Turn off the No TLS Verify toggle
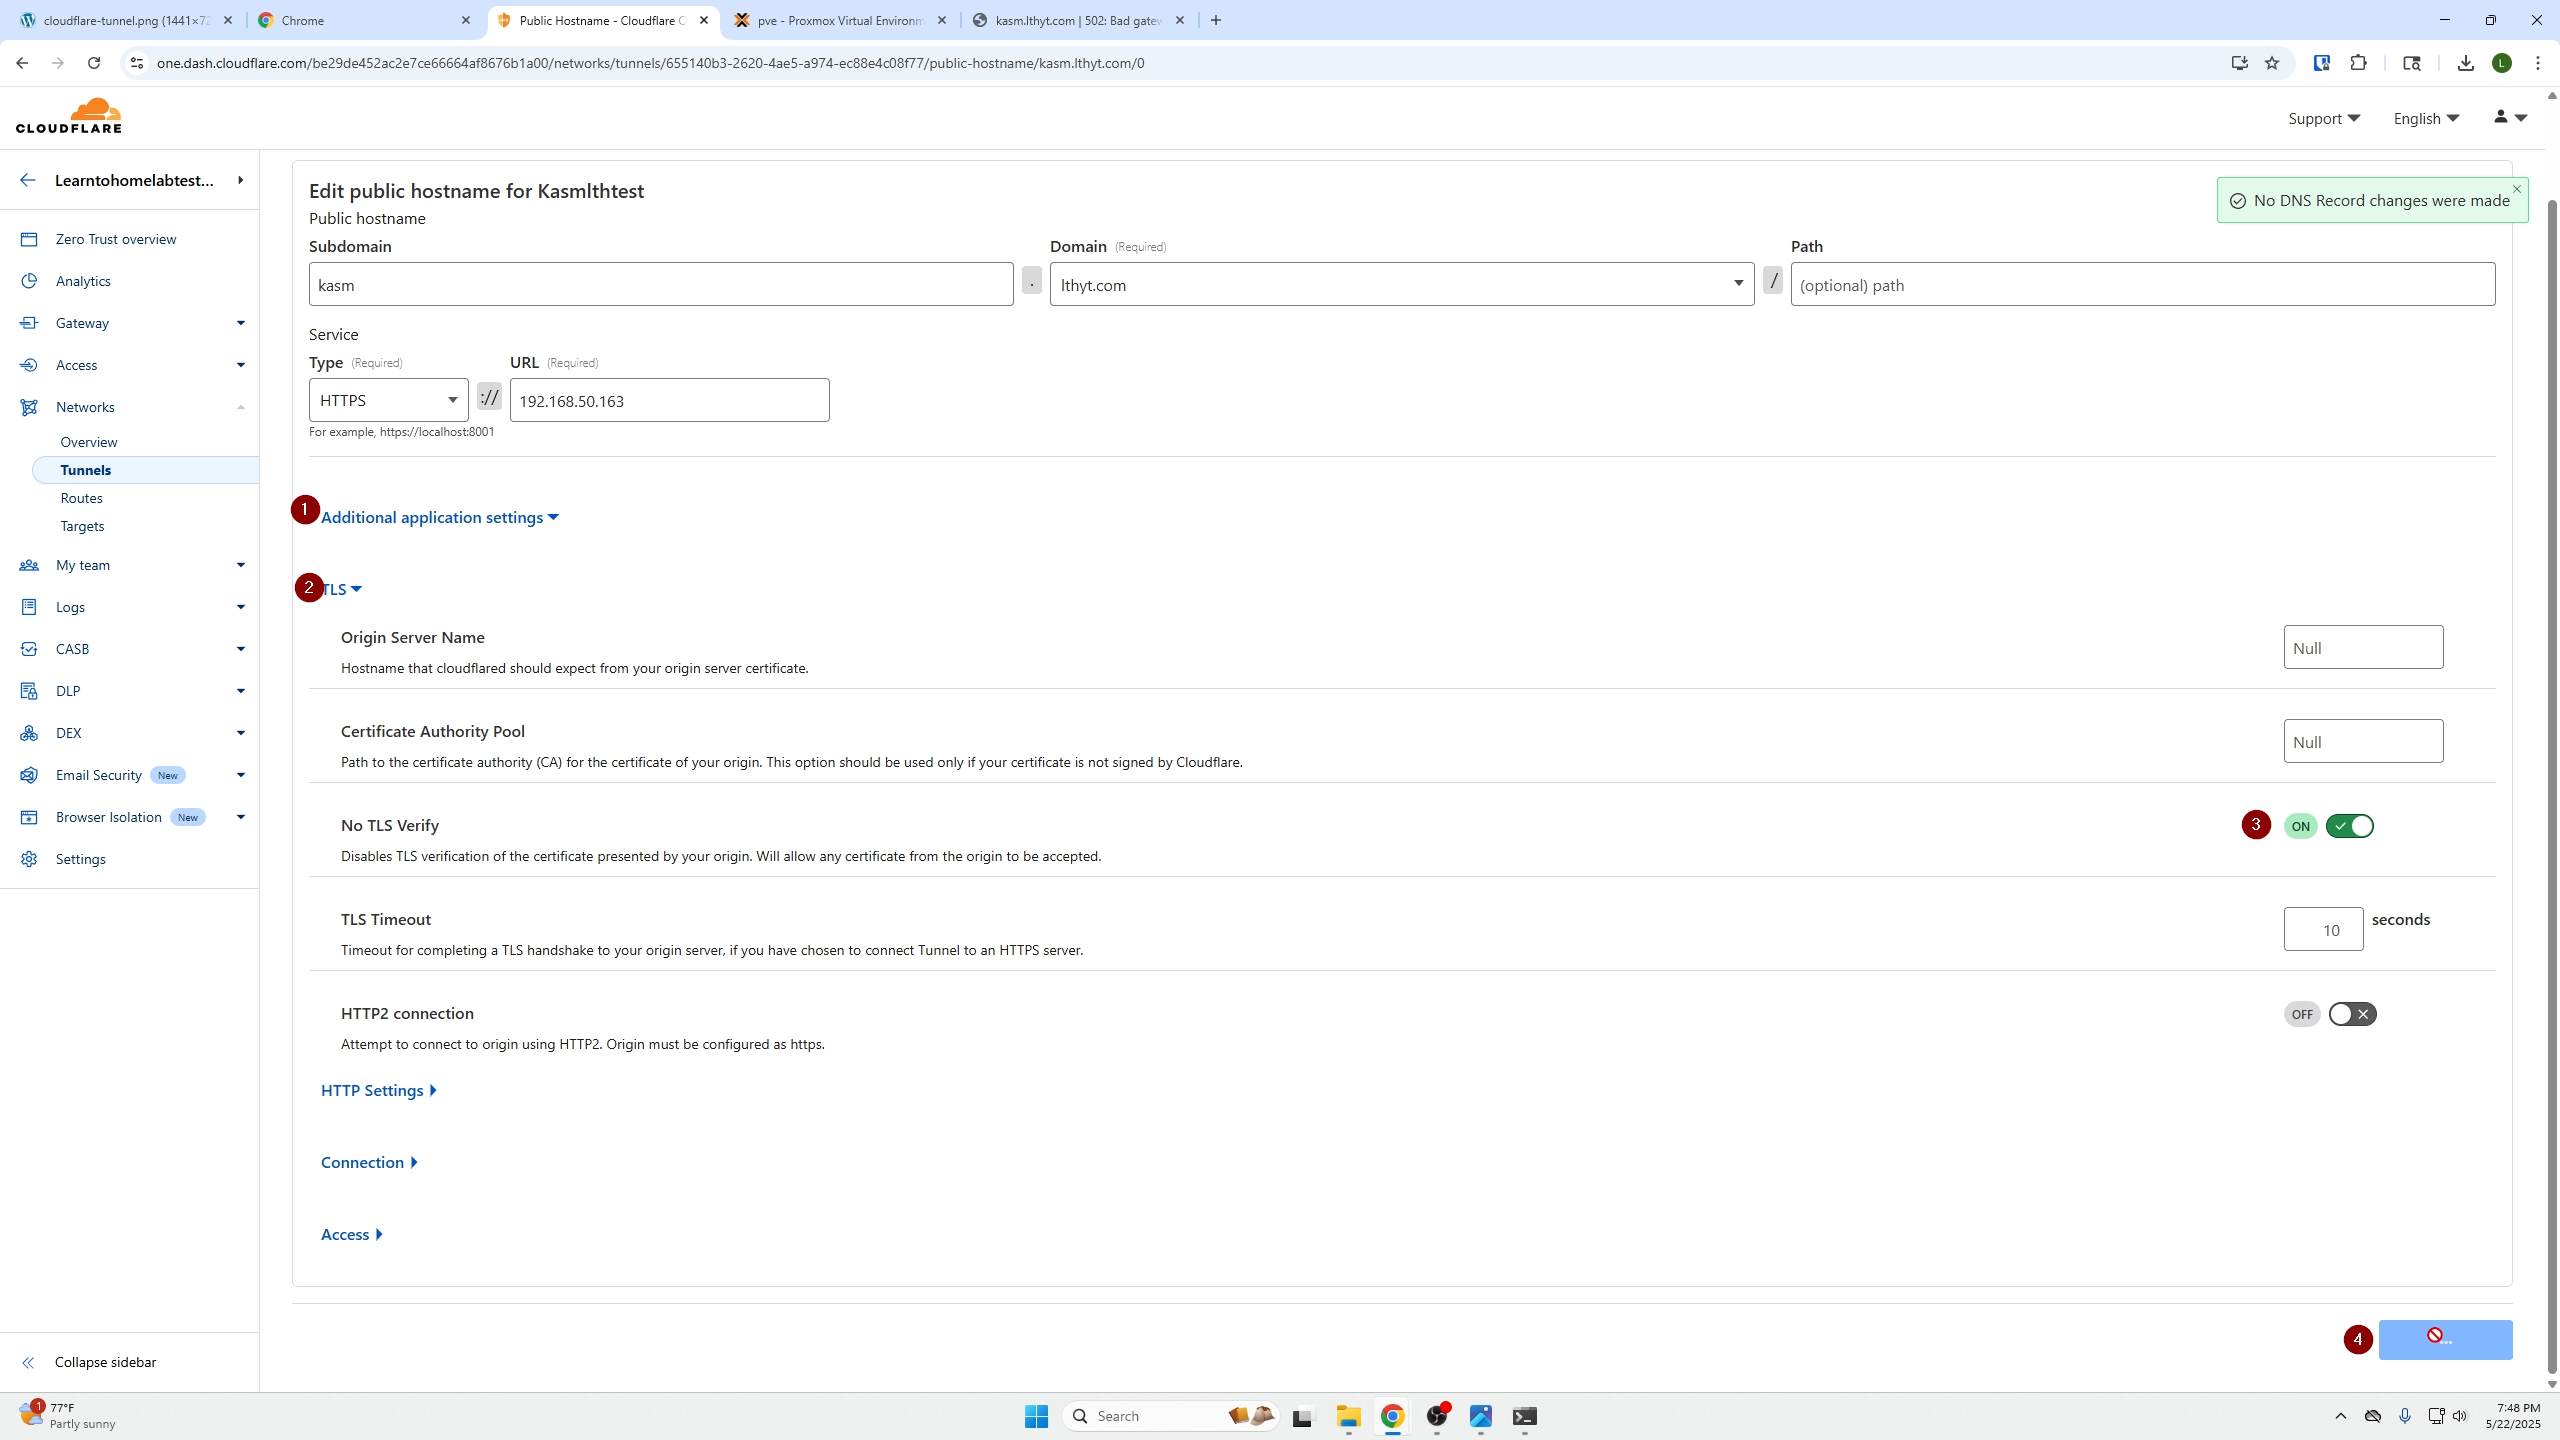The height and width of the screenshot is (1440, 2560). (2348, 825)
